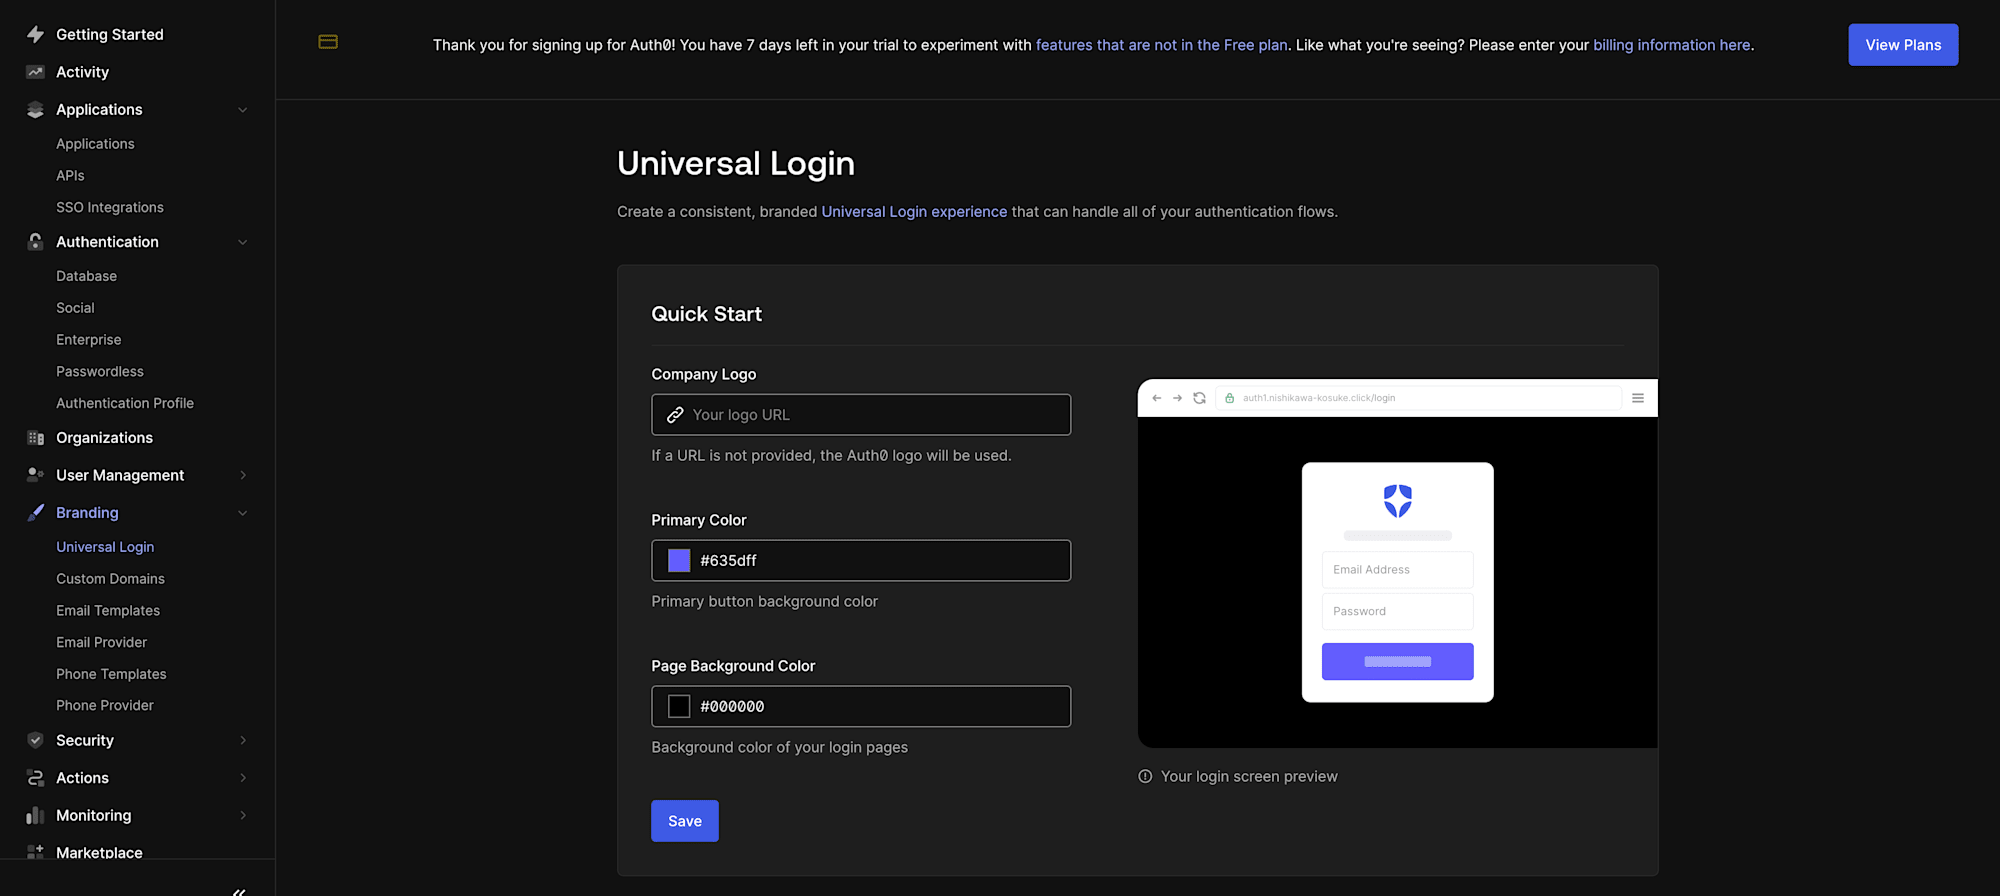This screenshot has width=2000, height=896.
Task: Open Enterprise connections
Action: coord(88,340)
